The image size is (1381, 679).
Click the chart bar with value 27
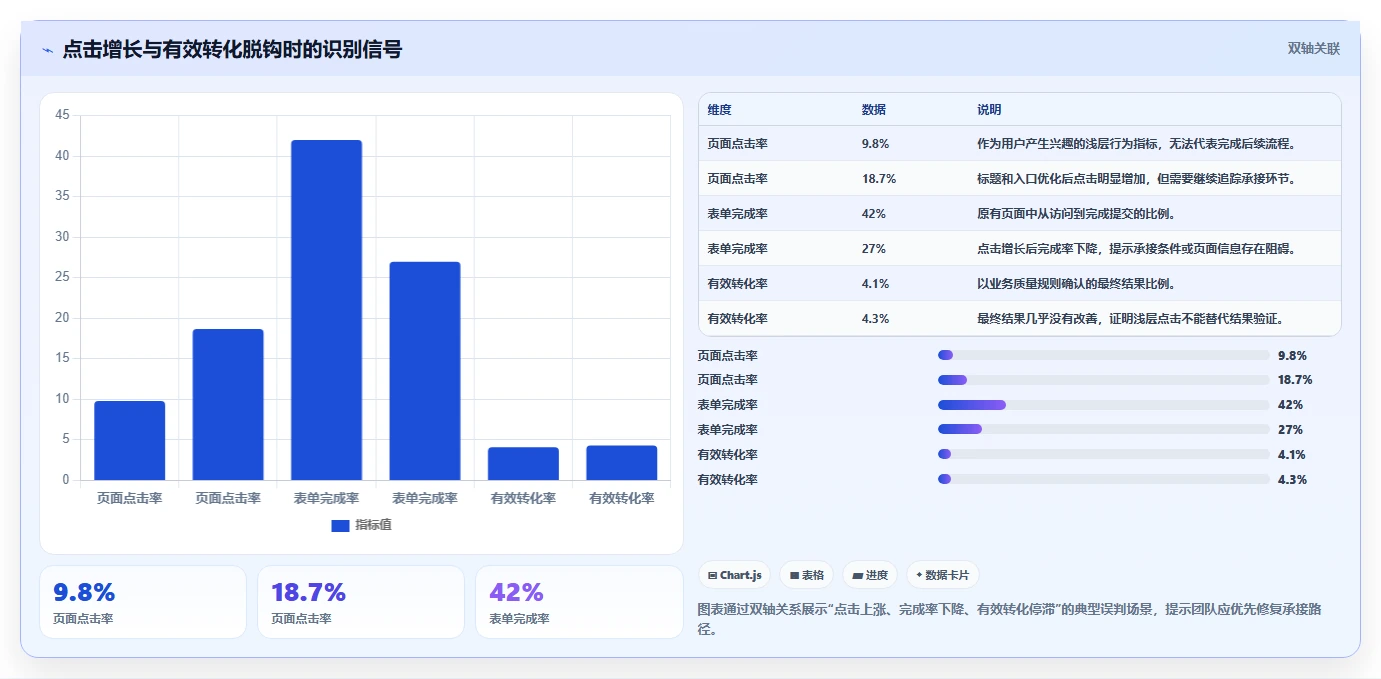point(425,371)
